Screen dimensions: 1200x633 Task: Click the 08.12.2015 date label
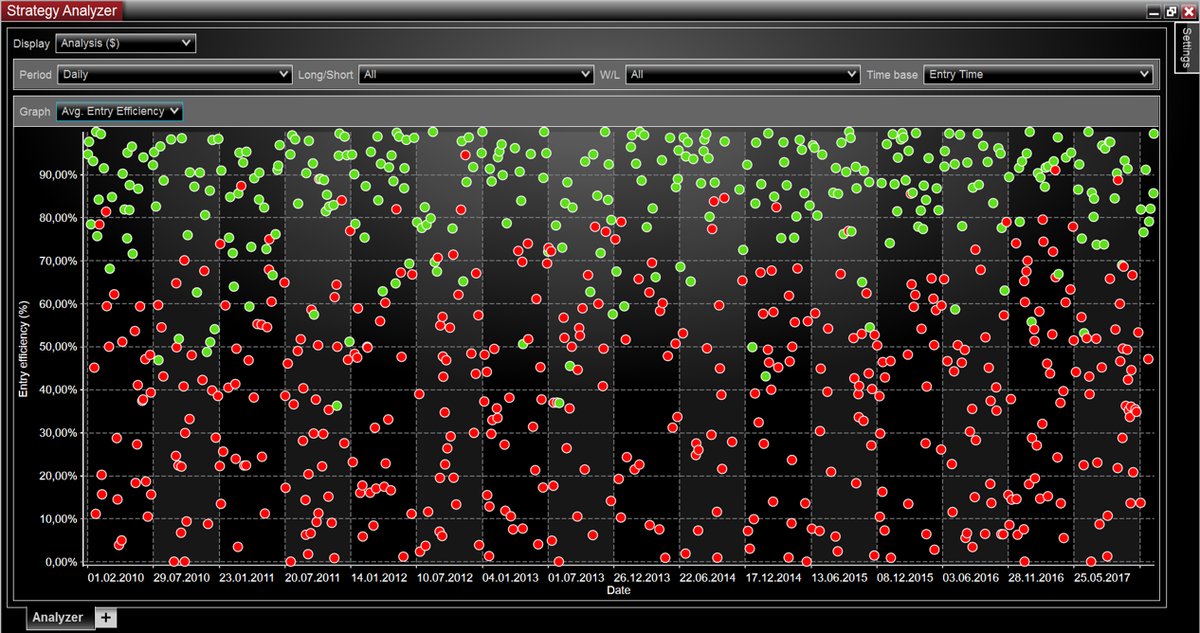[905, 577]
